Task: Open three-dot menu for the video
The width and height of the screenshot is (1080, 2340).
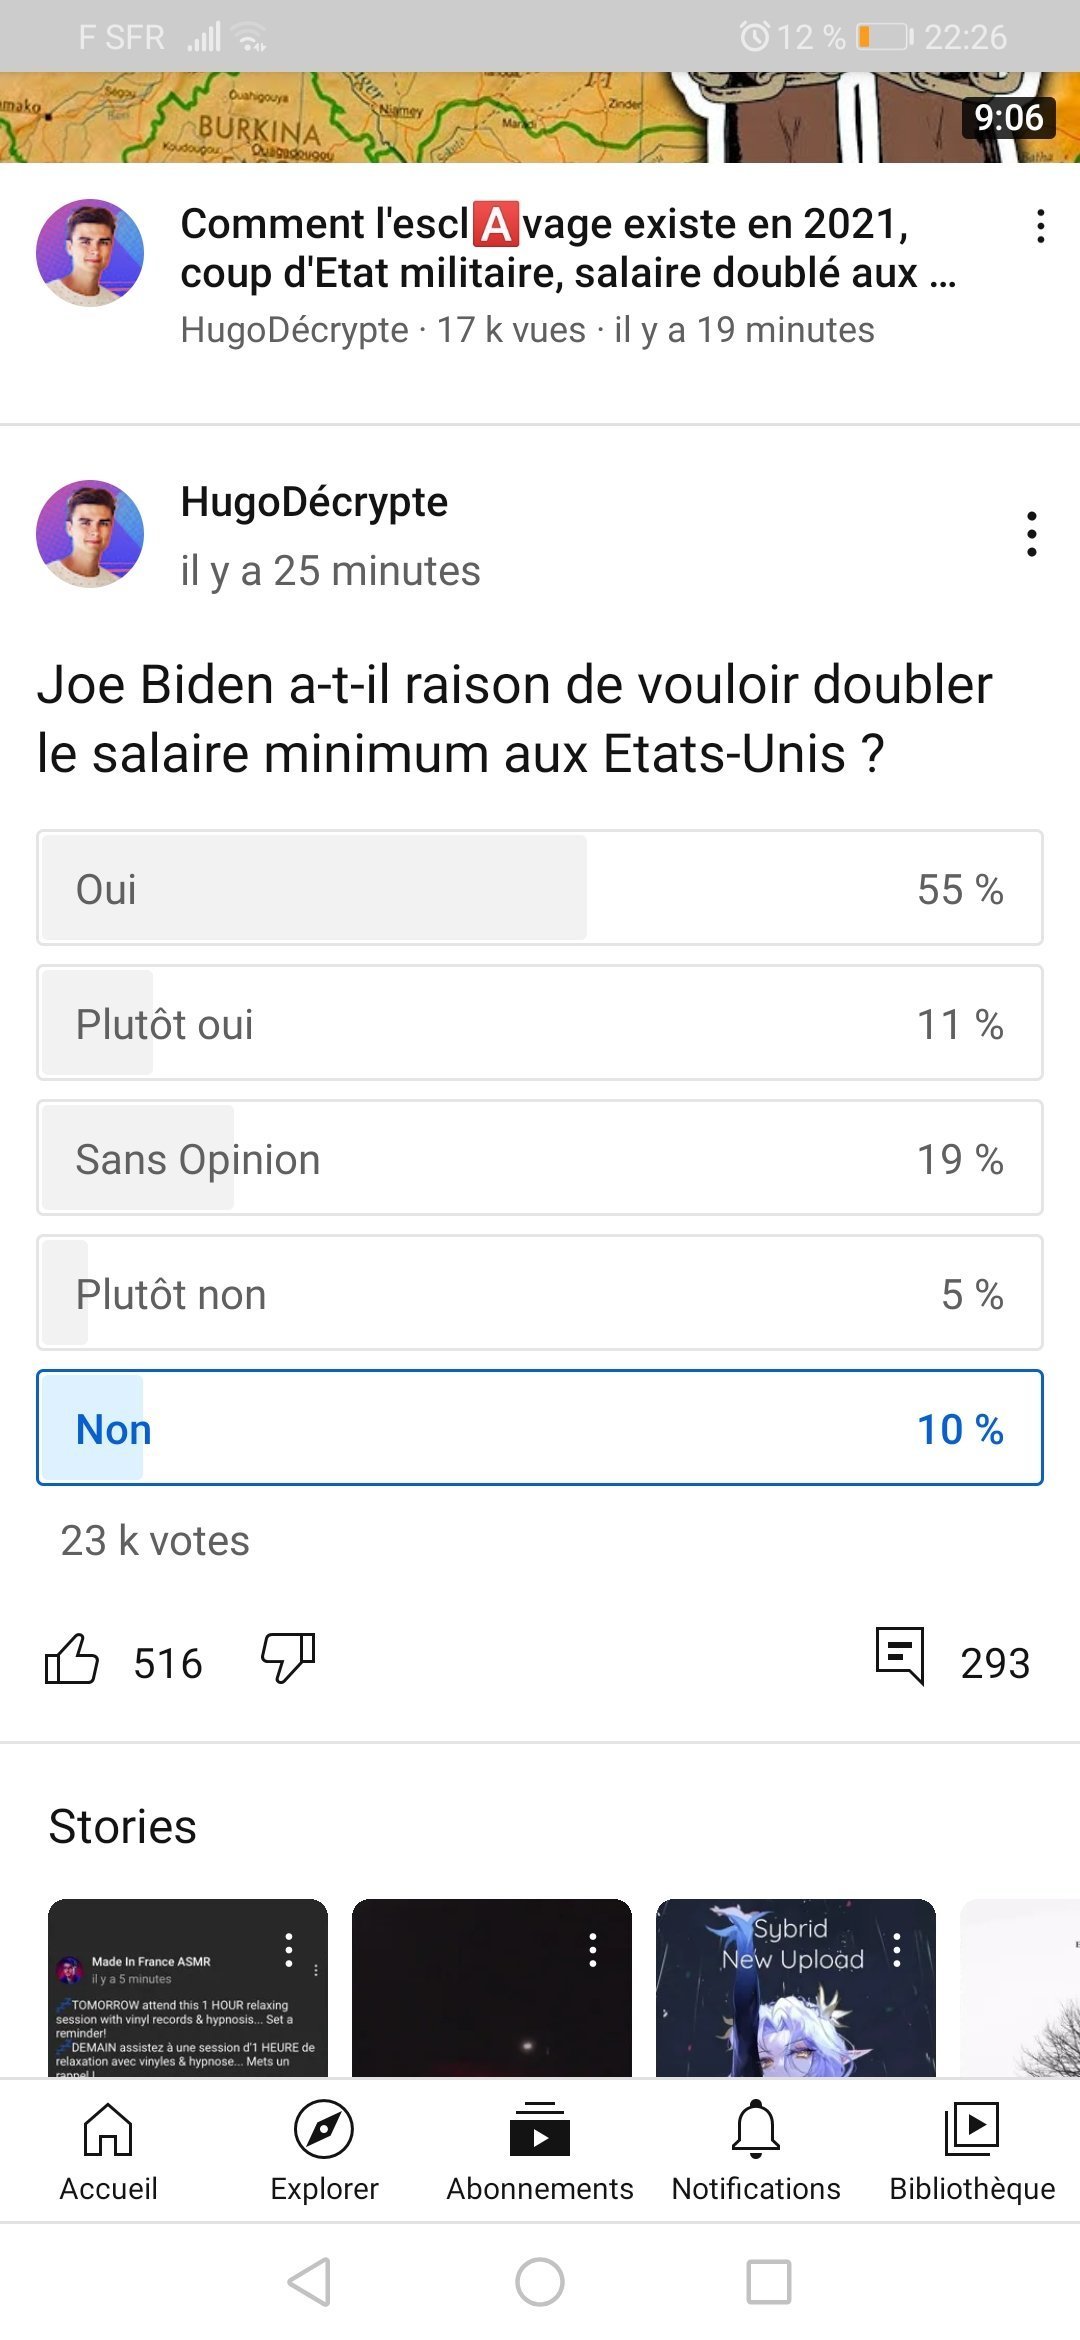Action: pyautogui.click(x=1041, y=226)
